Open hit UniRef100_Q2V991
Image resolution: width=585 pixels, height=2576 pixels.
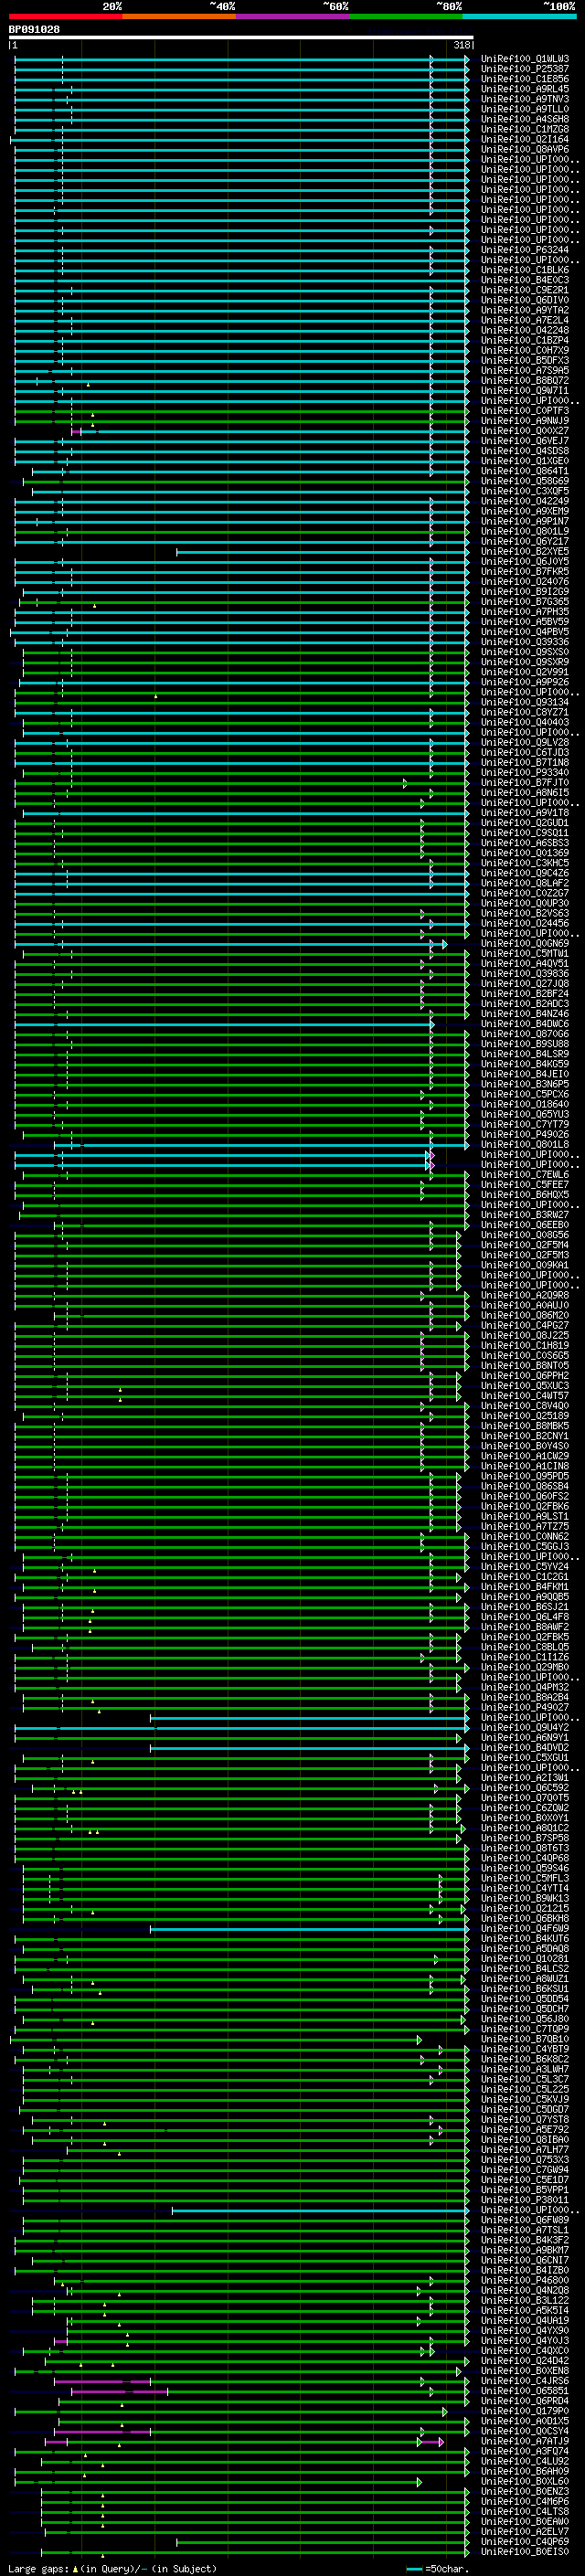pos(524,672)
